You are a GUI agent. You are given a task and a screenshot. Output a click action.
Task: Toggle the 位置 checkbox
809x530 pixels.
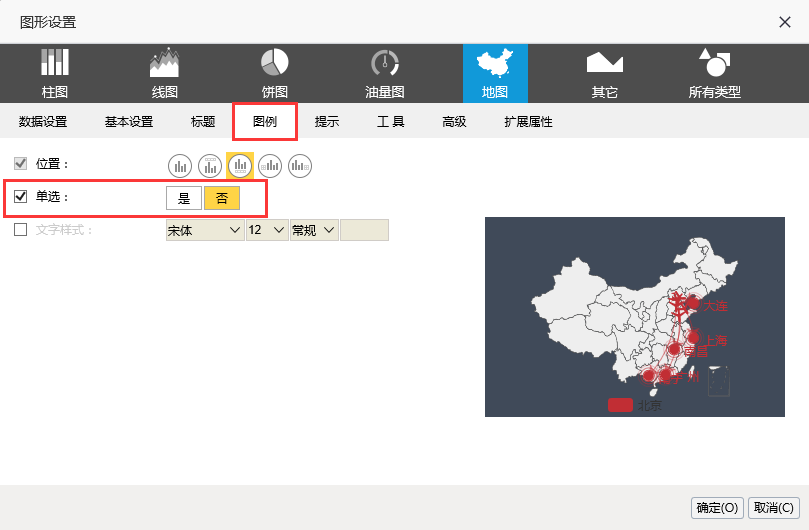click(20, 164)
